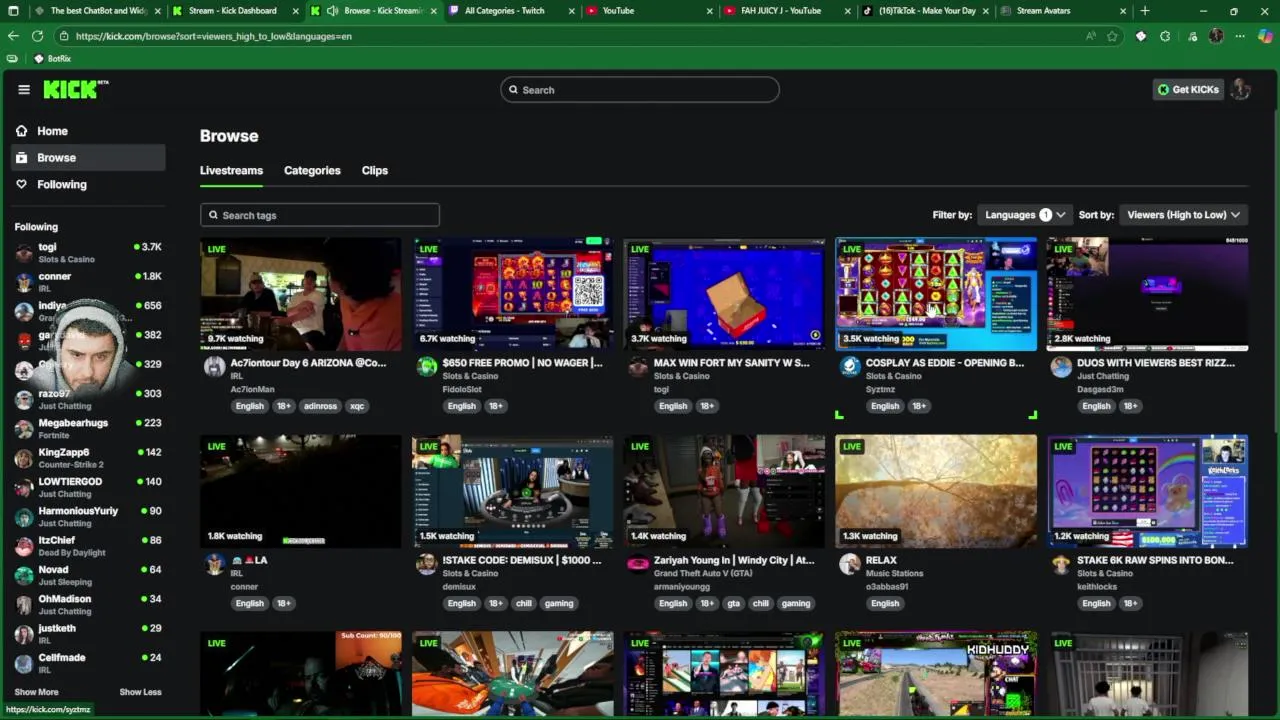Go to Home in sidebar
The image size is (1280, 720).
(88, 131)
